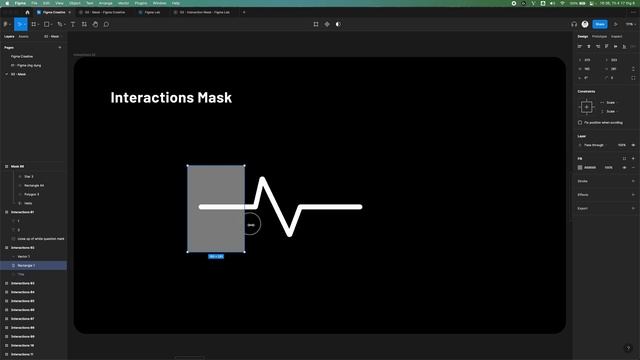
Task: Click the independent corners icon
Action: coord(633,78)
